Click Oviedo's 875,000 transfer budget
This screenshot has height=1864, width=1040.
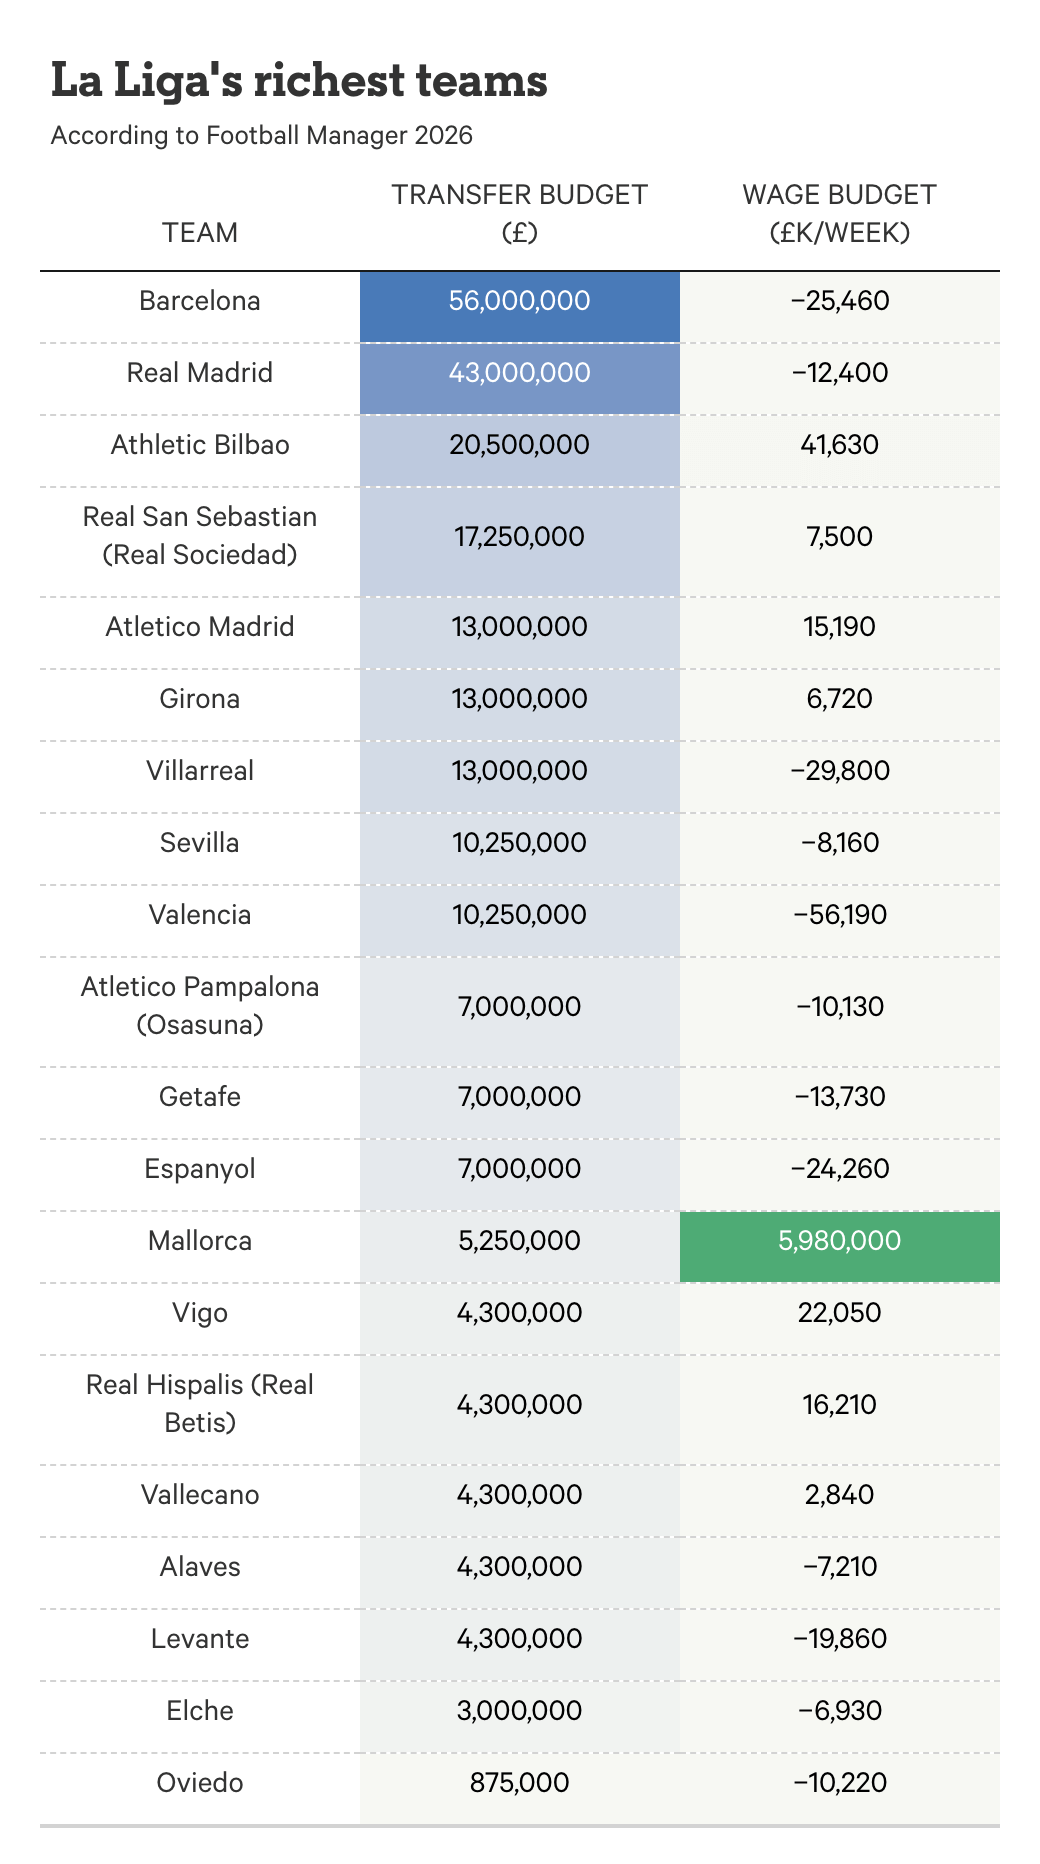tap(519, 1783)
